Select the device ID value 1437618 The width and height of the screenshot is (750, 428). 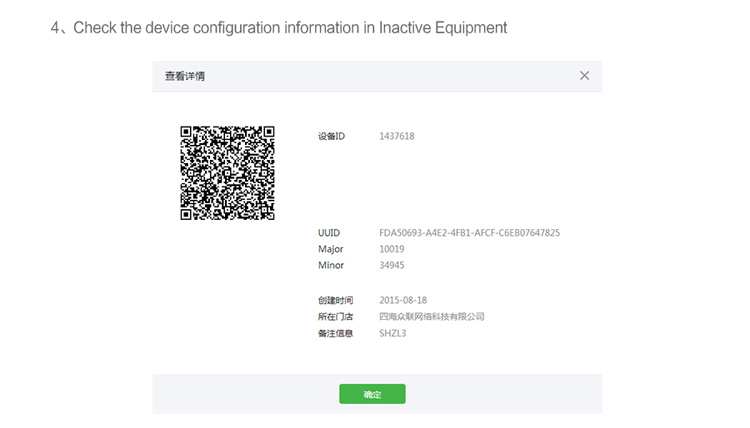click(x=397, y=136)
